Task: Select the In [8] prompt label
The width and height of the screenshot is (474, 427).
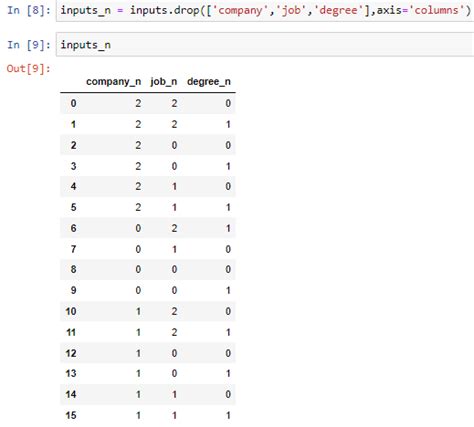Action: pos(29,10)
